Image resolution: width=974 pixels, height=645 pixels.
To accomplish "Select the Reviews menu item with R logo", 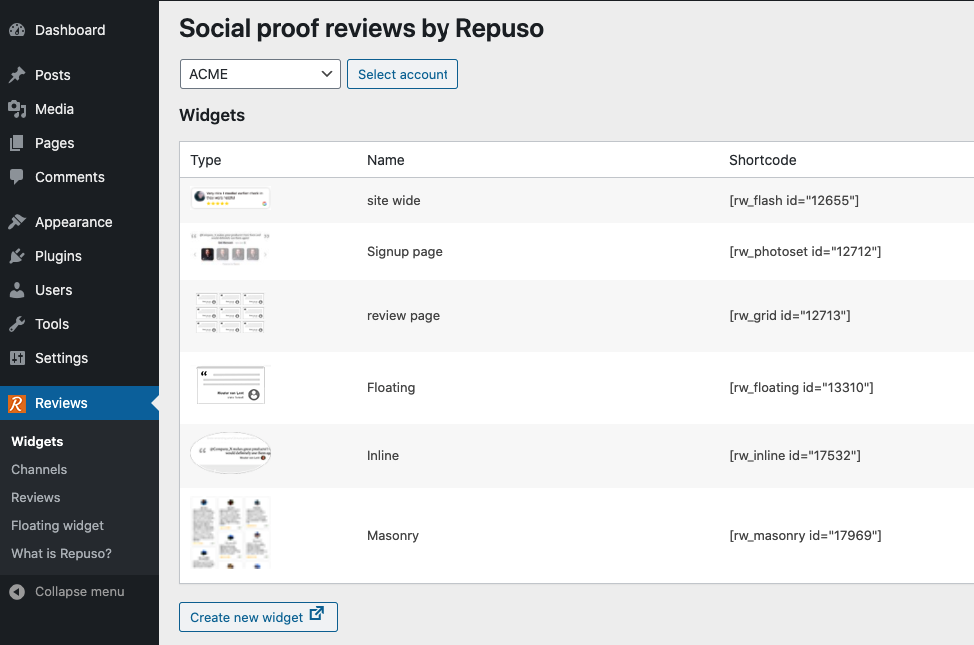I will [x=80, y=403].
